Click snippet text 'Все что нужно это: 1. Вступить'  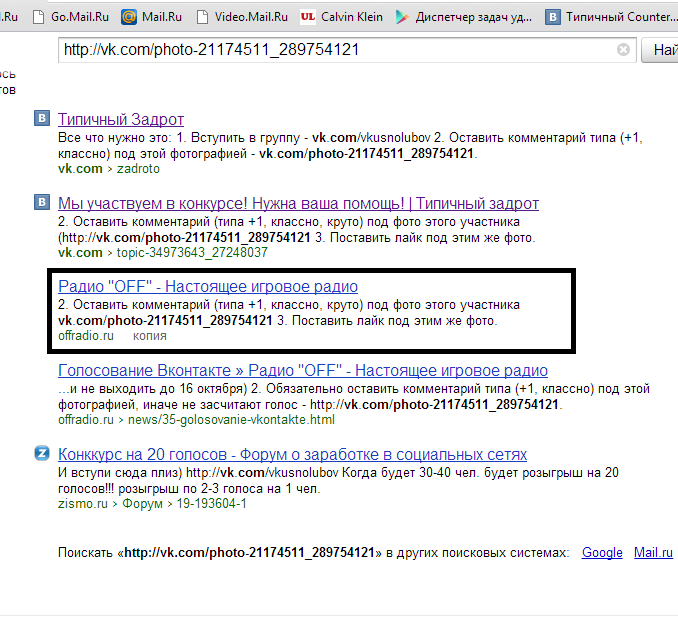coord(152,138)
